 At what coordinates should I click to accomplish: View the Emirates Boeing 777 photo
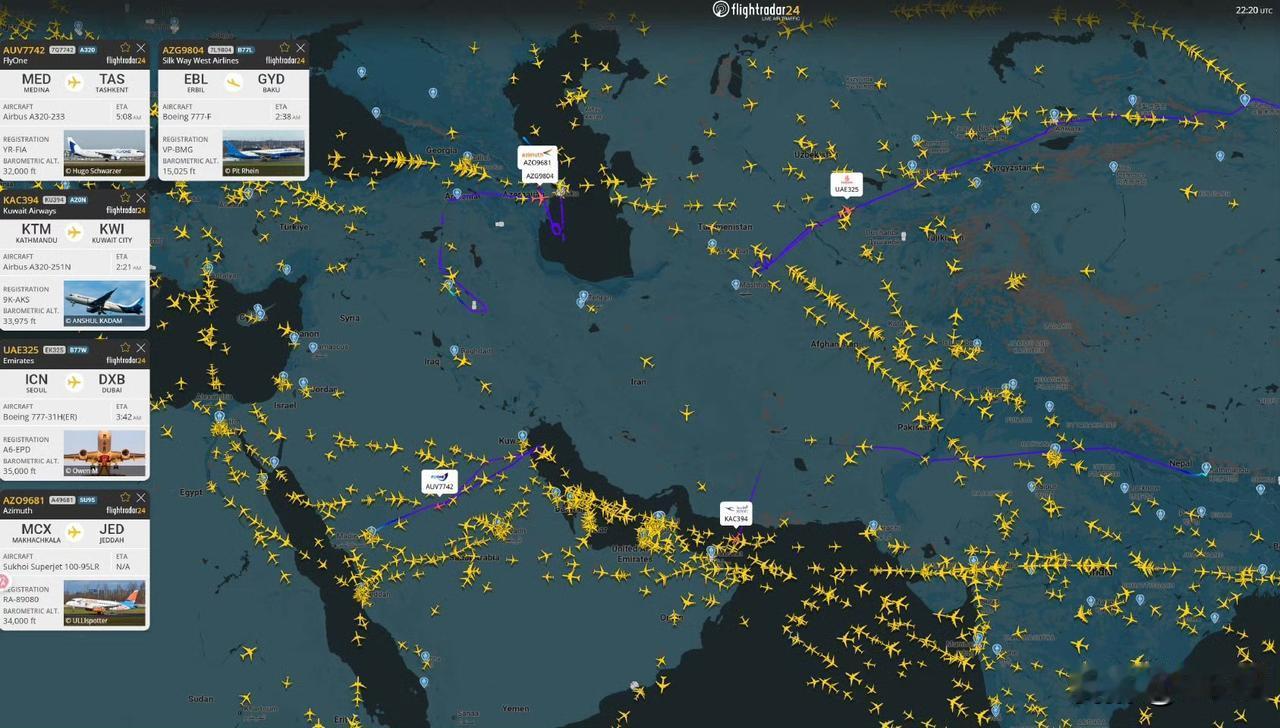[x=104, y=453]
